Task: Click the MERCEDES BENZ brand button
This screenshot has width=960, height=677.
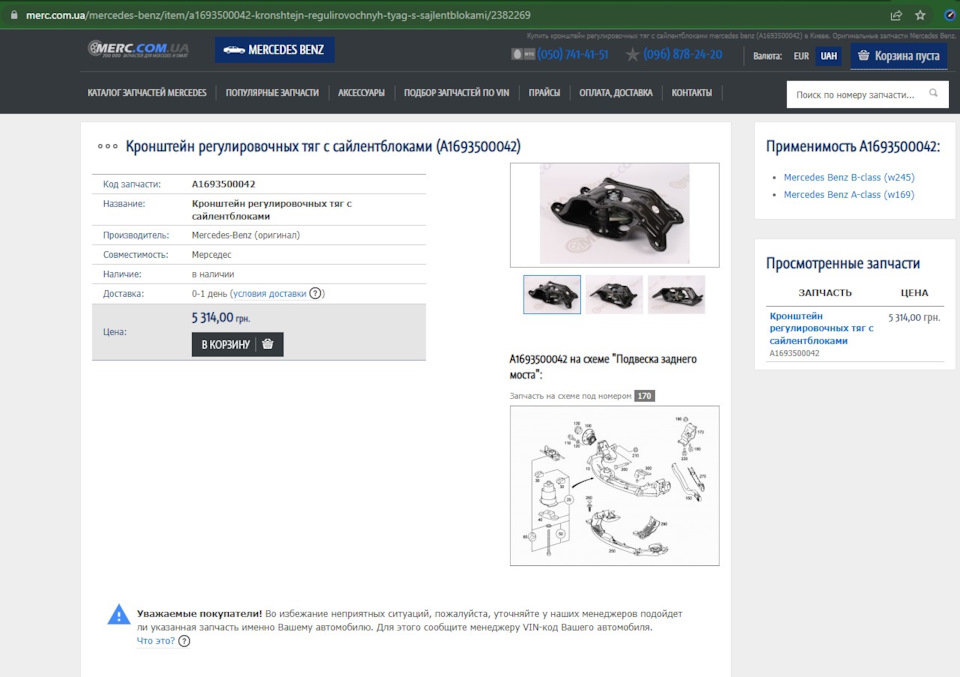Action: pos(274,50)
